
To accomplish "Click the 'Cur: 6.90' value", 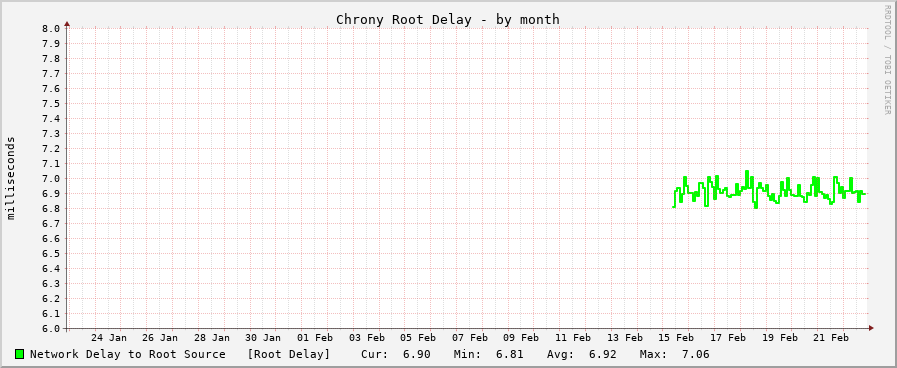I will [x=395, y=354].
